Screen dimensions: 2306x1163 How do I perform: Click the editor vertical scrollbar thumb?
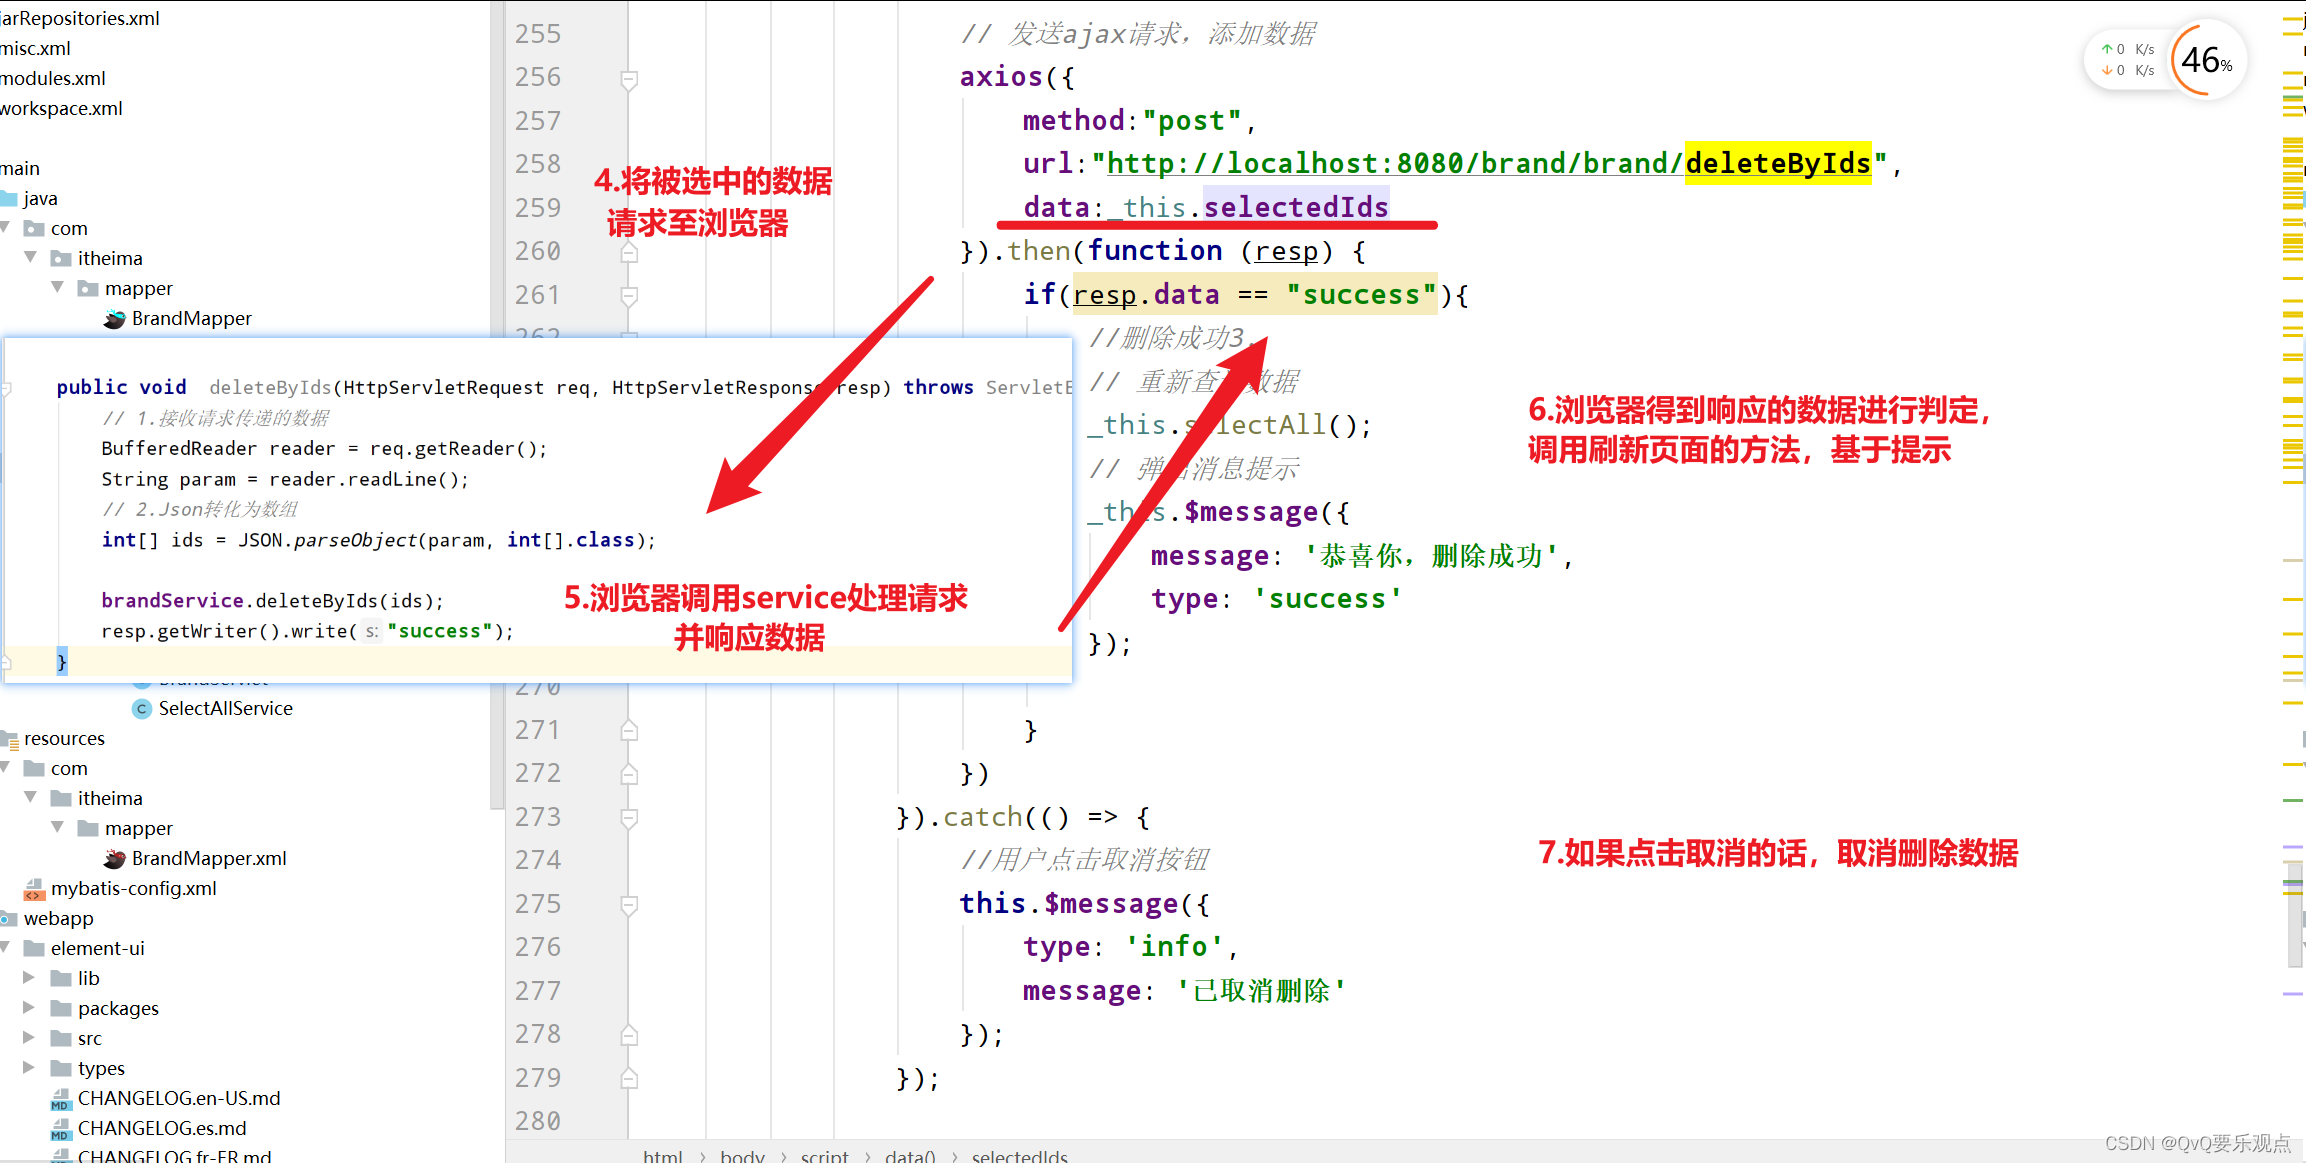tap(2295, 915)
